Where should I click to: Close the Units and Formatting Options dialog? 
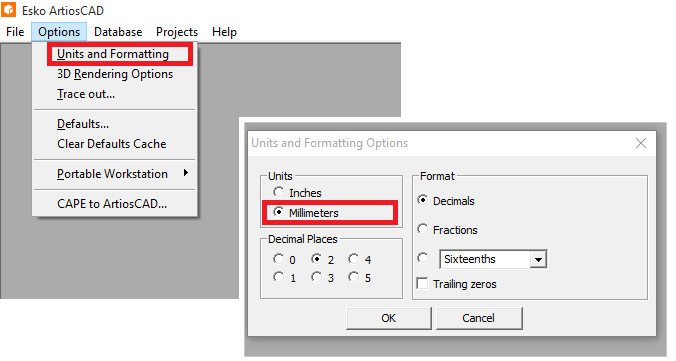coord(641,143)
